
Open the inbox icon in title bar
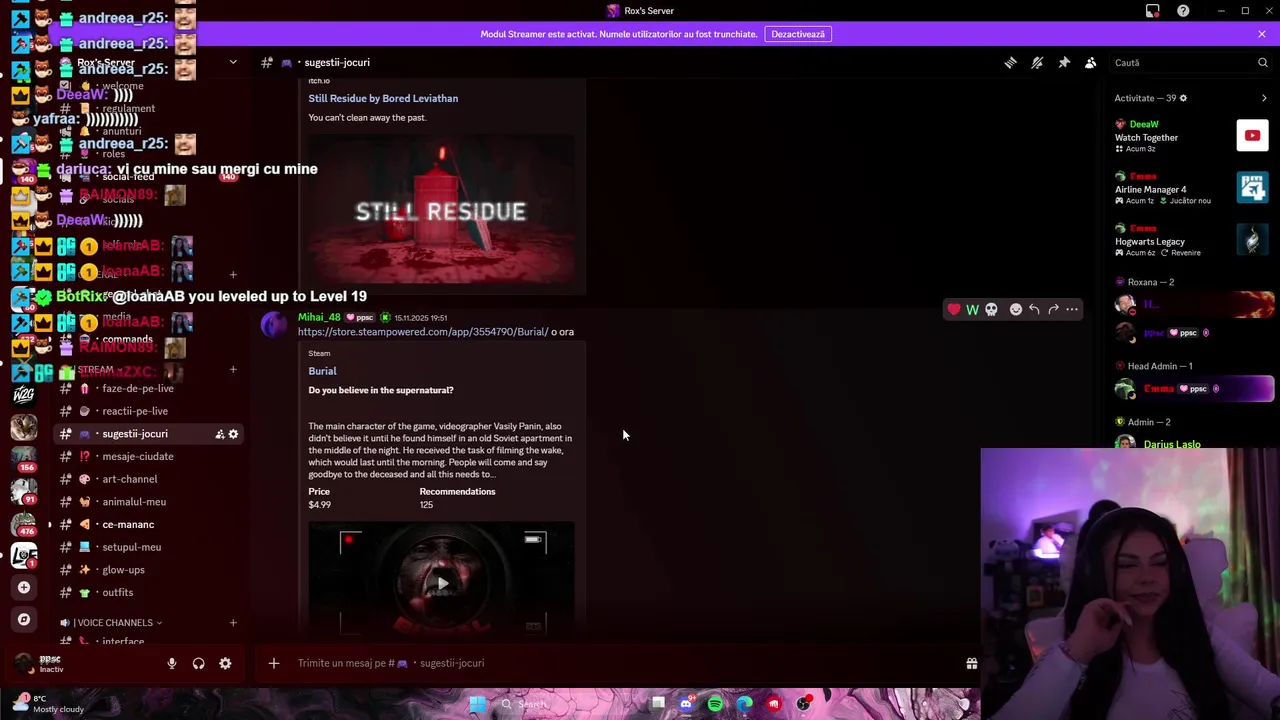(1153, 10)
